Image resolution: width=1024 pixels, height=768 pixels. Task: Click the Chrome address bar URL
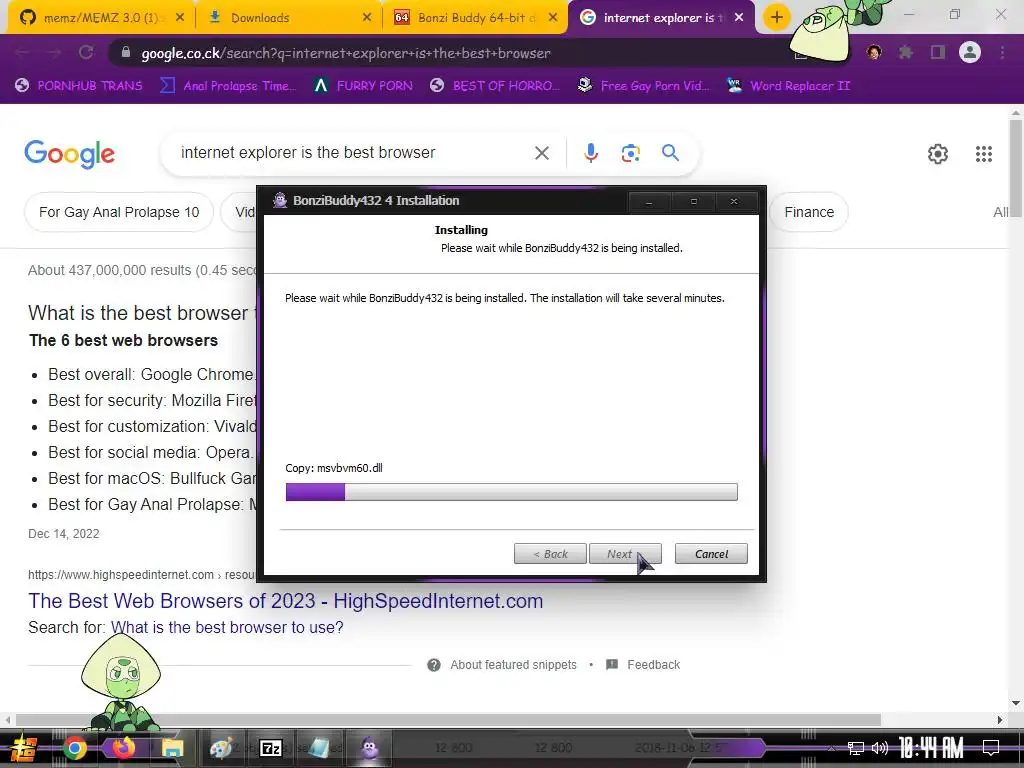point(346,53)
